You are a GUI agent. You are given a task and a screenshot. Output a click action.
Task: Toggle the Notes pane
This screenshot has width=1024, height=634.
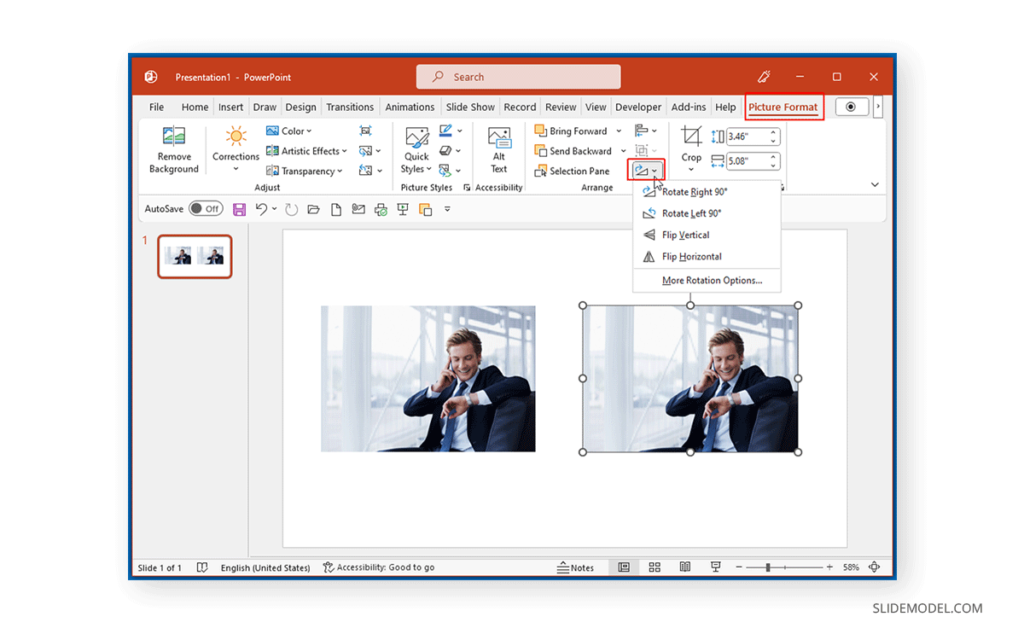tap(575, 568)
